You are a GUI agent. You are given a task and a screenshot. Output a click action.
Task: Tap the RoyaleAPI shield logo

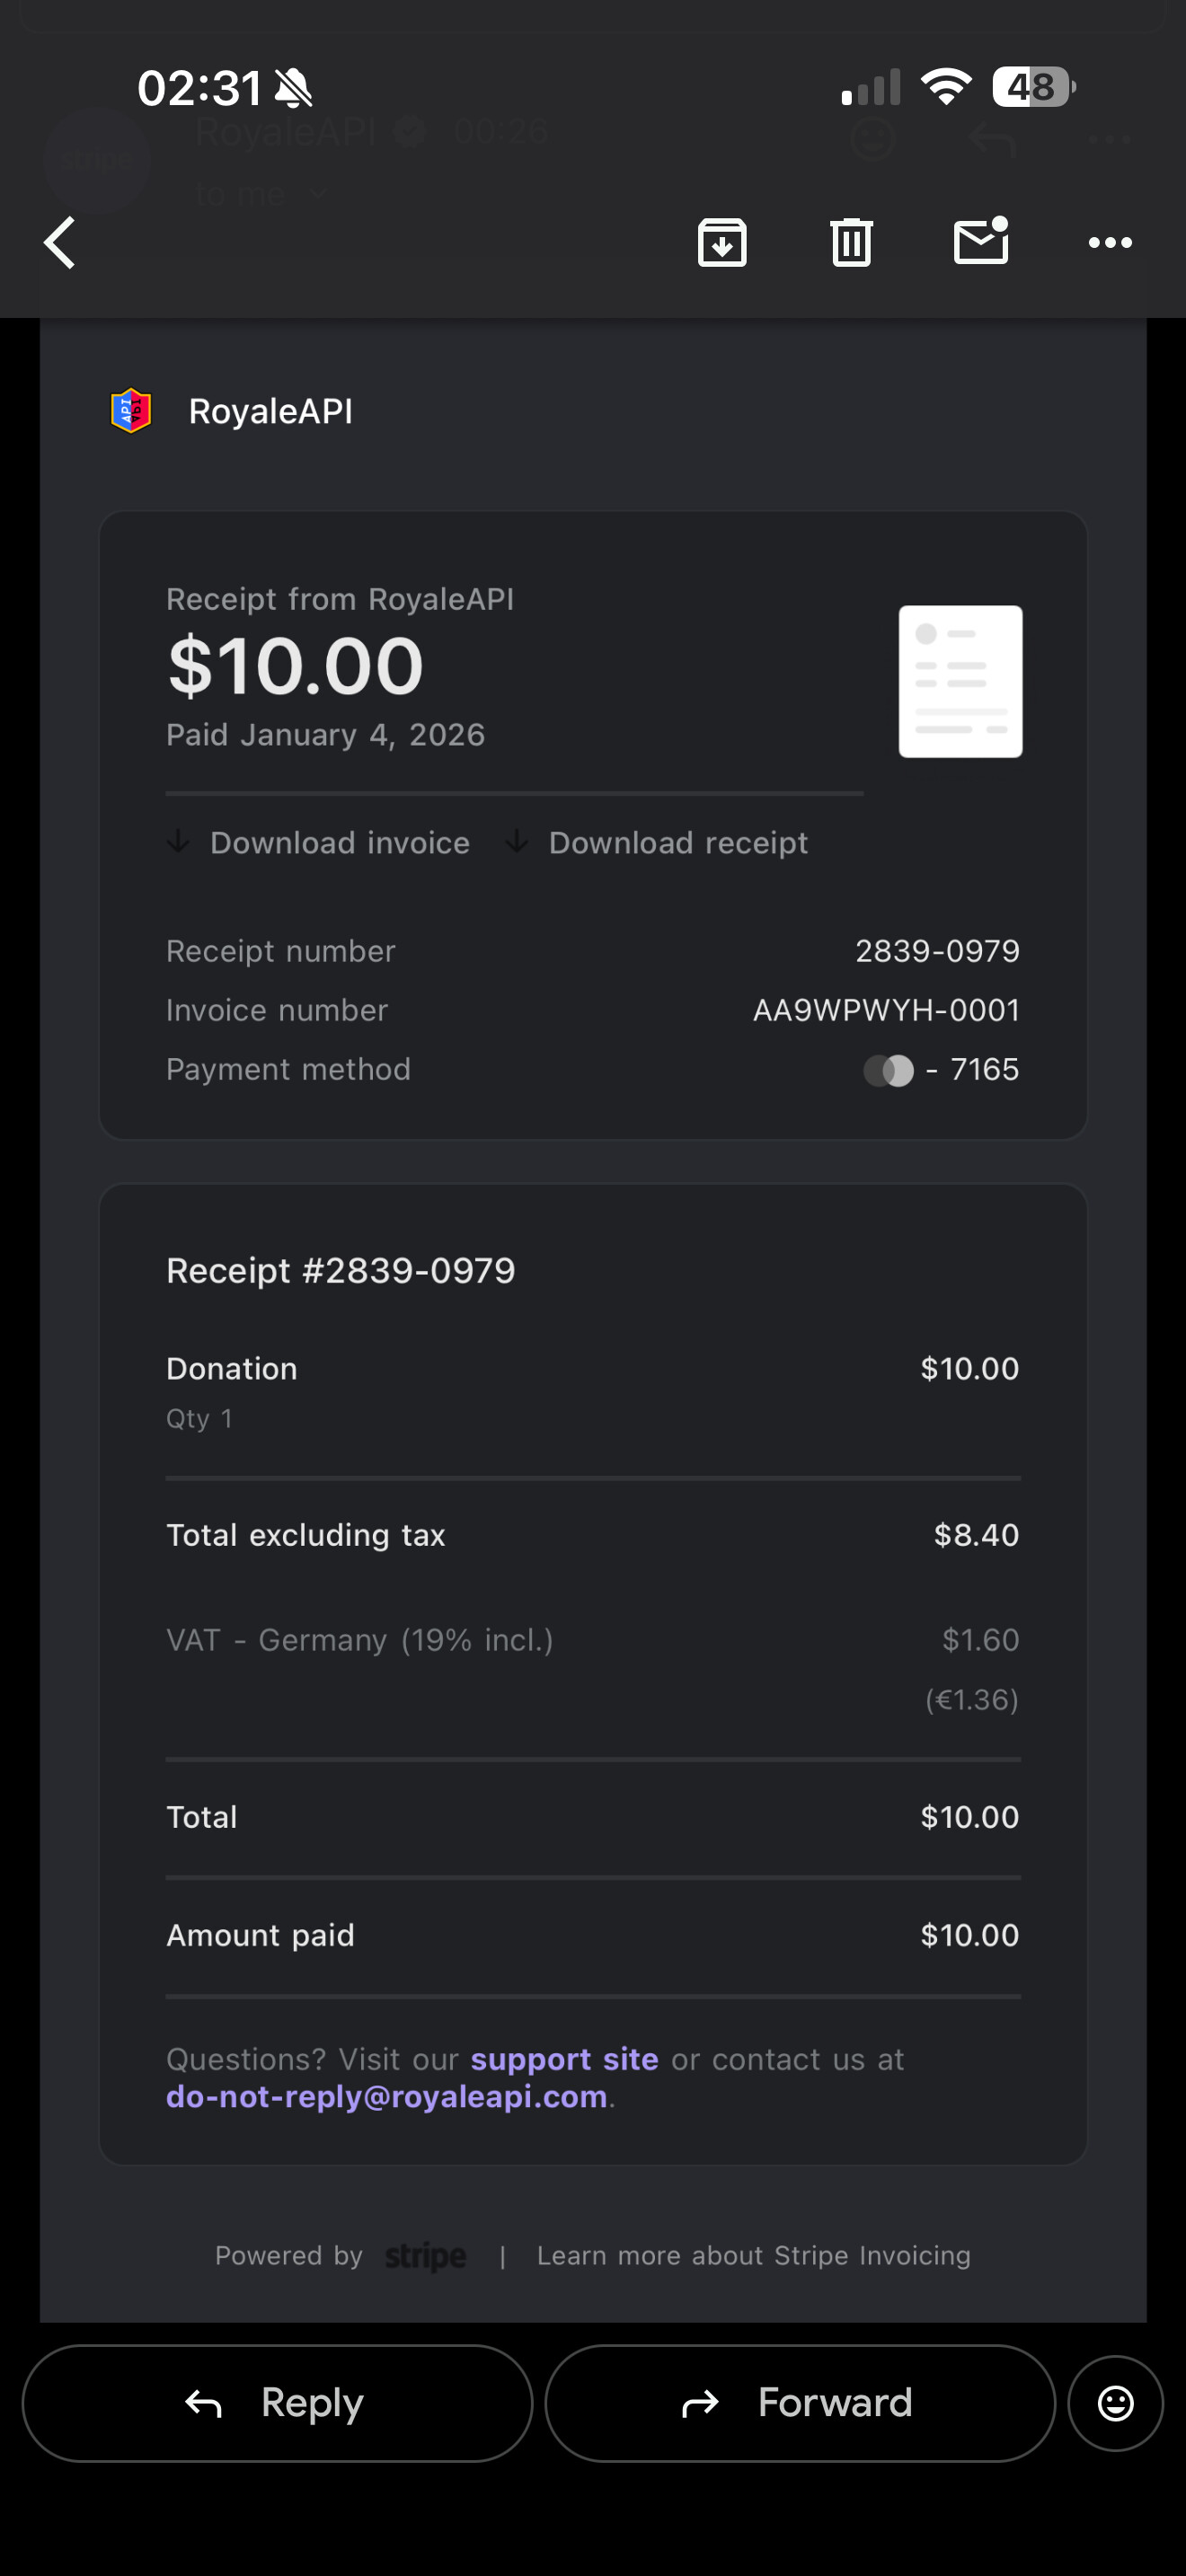[131, 411]
